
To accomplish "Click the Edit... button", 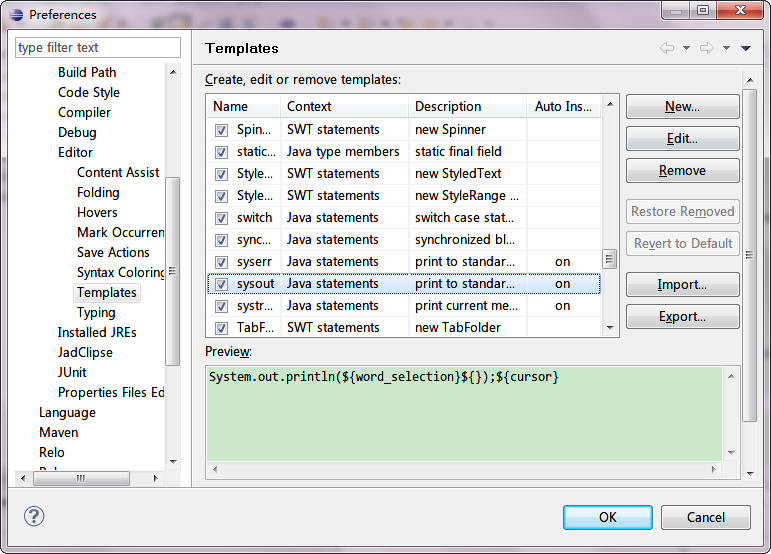I will click(x=682, y=139).
